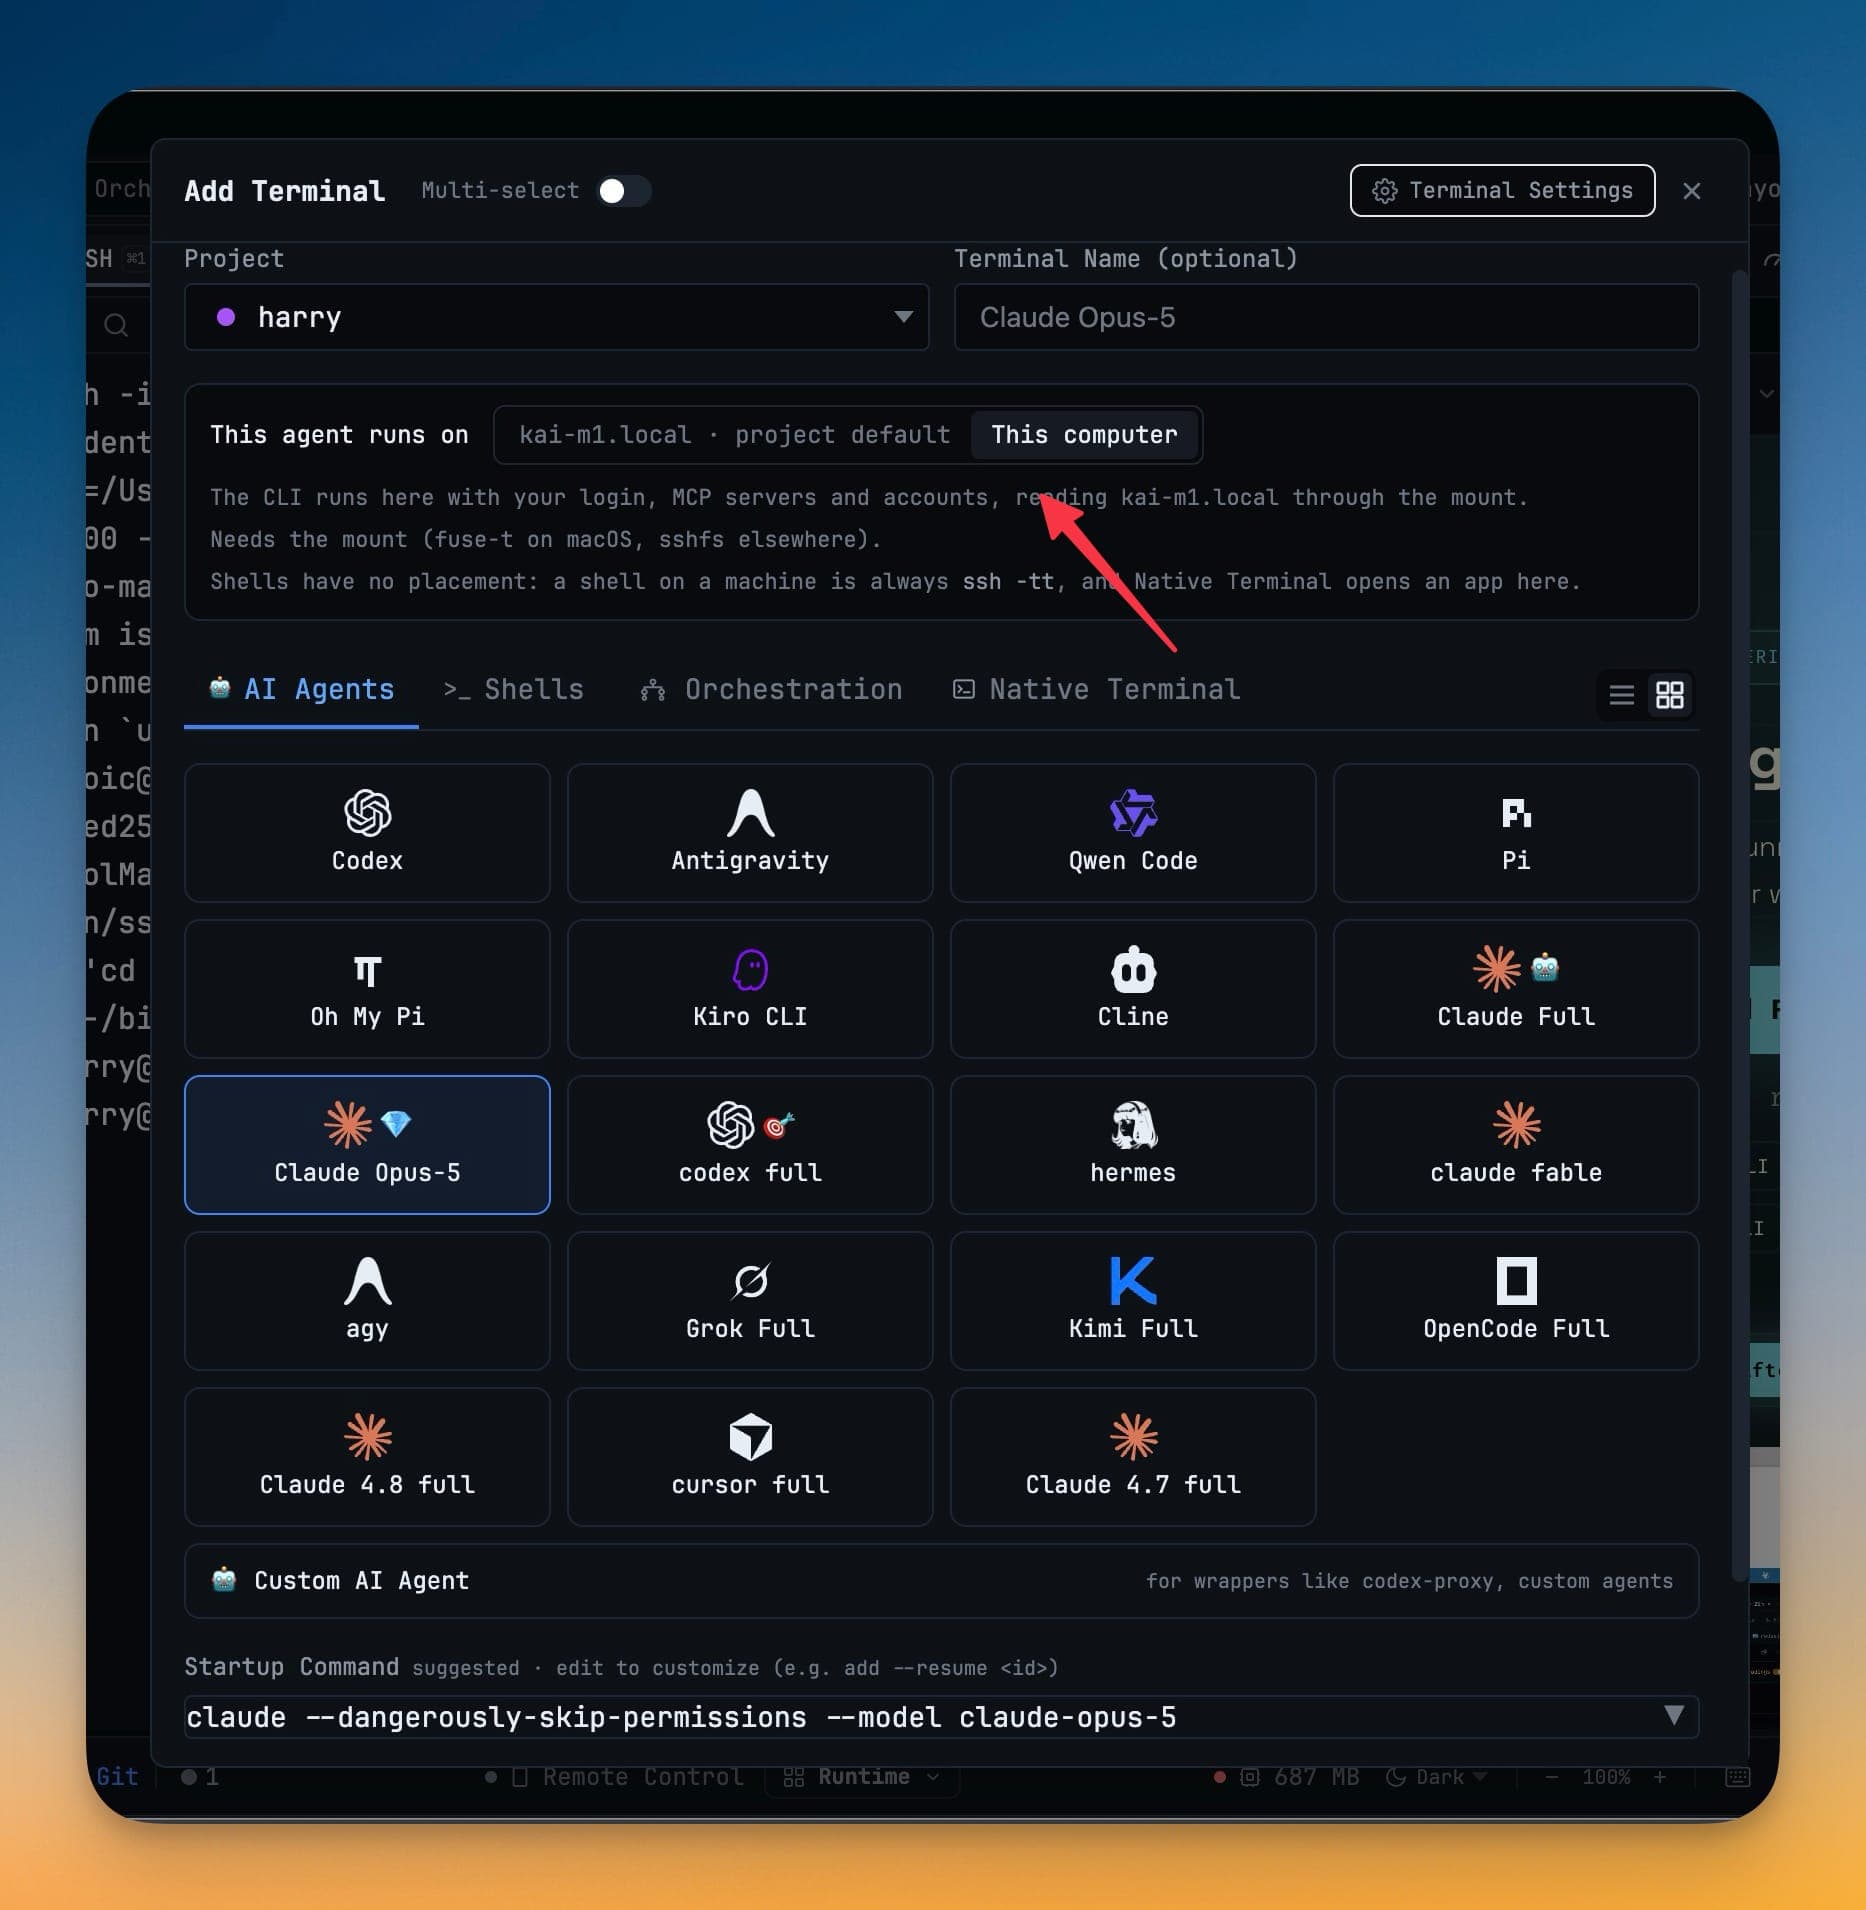Switch to list view layout
Image resolution: width=1866 pixels, height=1910 pixels.
[x=1621, y=694]
